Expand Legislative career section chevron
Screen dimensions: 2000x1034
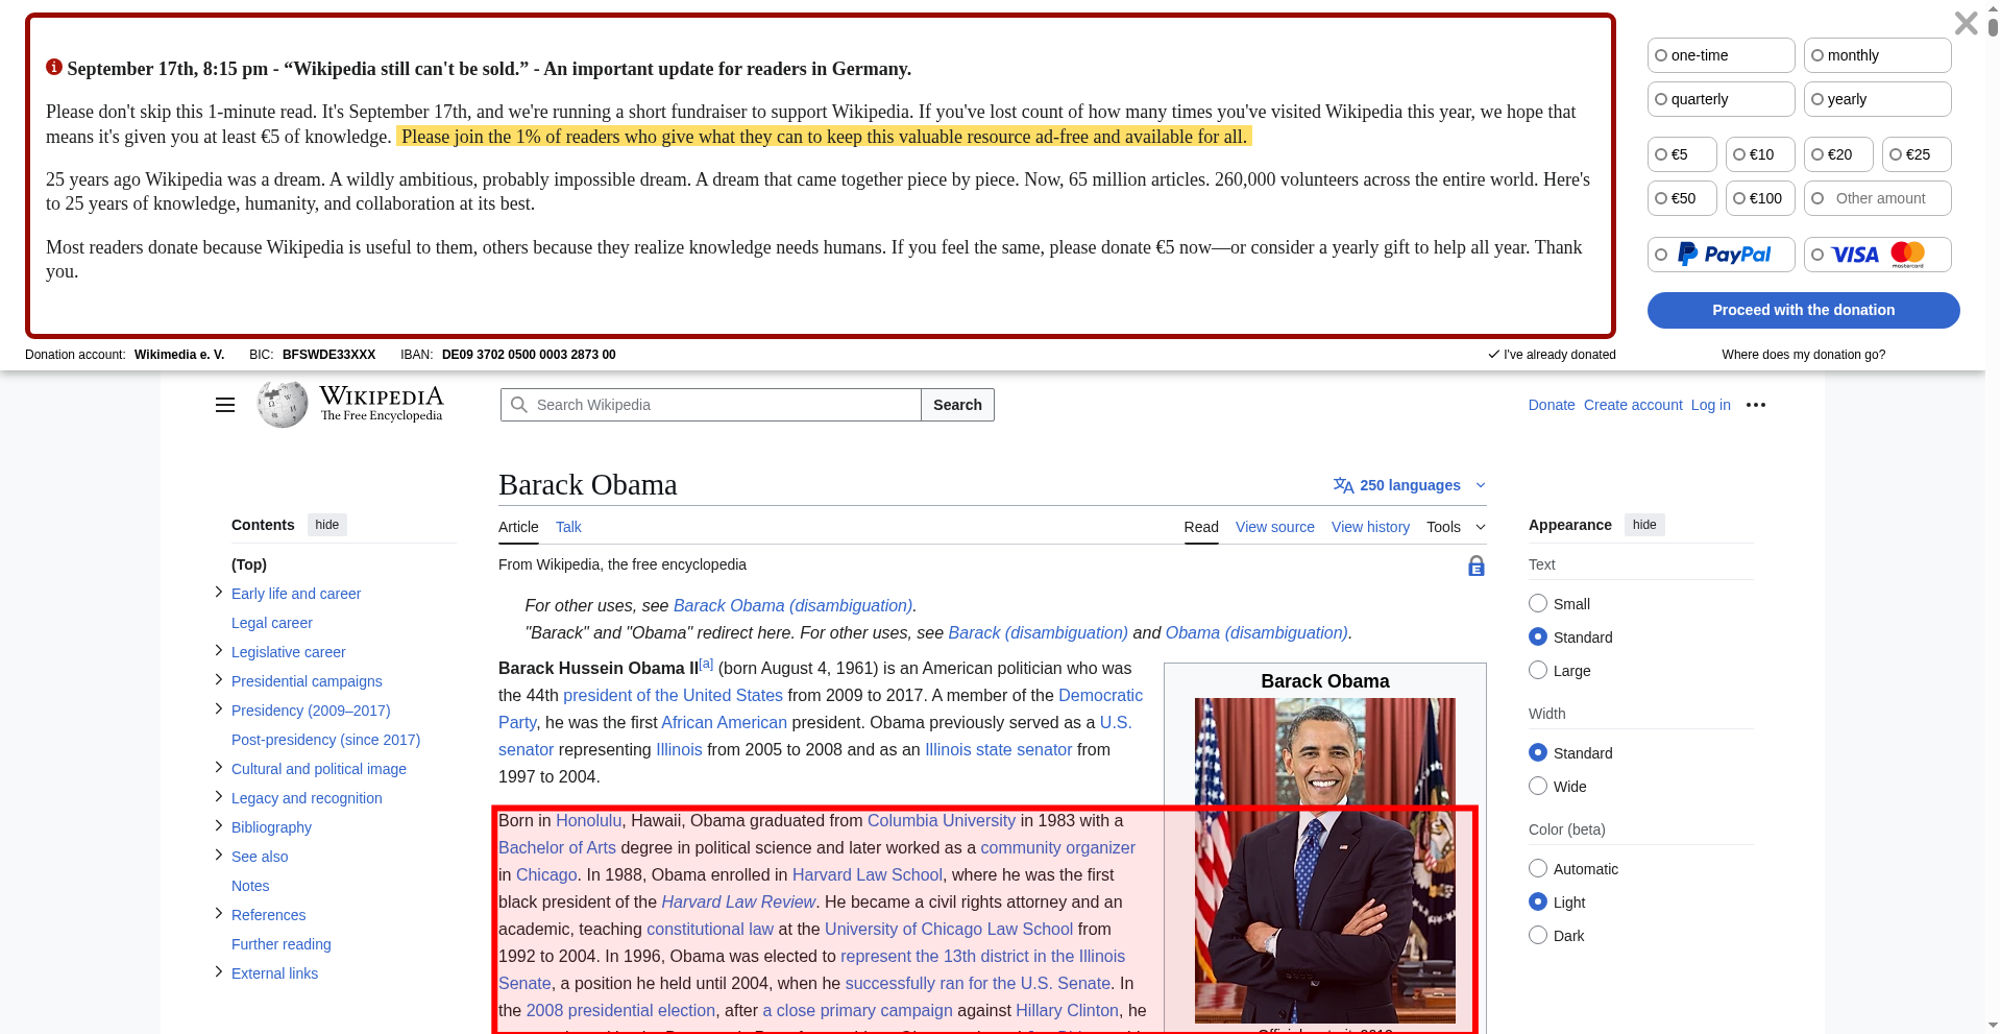(218, 650)
